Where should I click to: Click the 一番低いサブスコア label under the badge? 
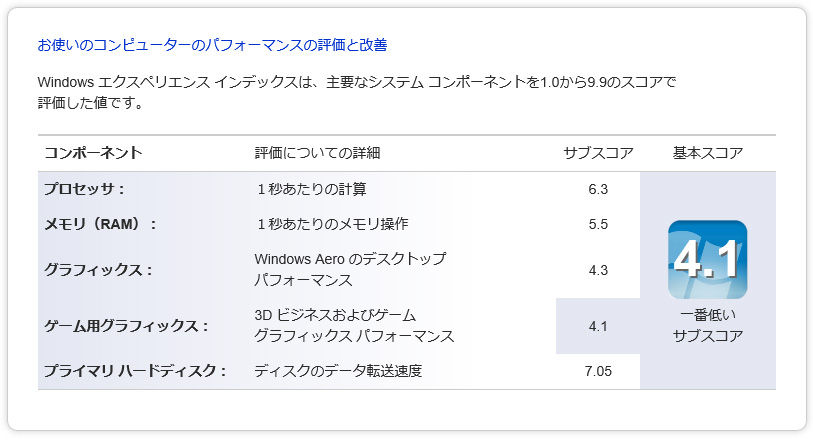click(x=707, y=324)
